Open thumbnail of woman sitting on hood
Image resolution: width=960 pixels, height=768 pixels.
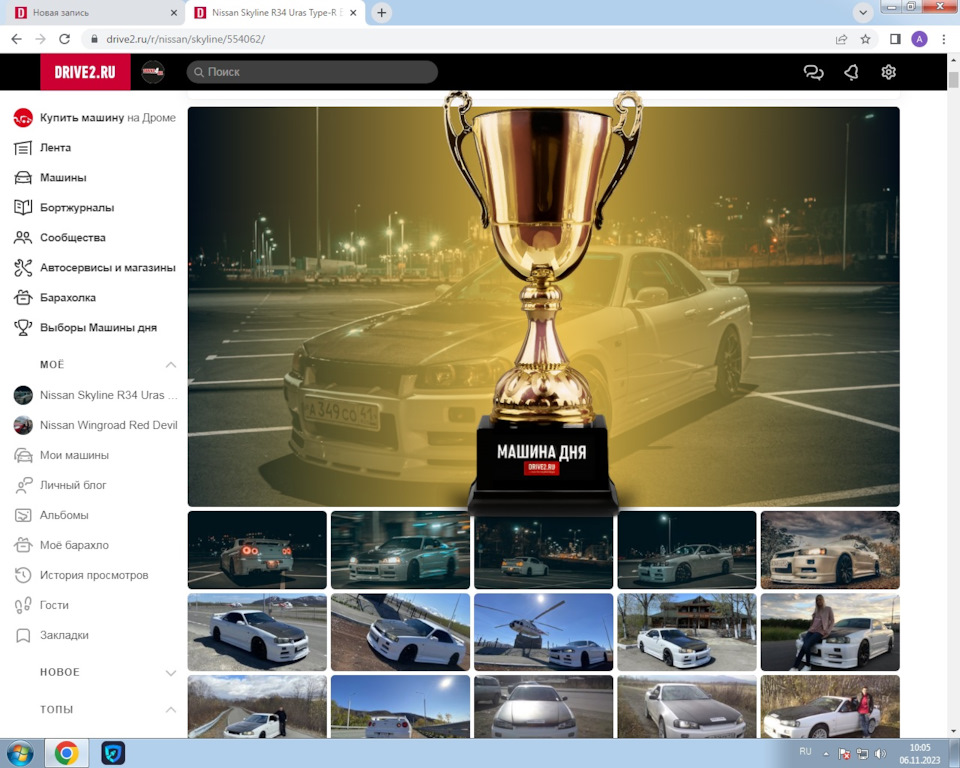[830, 632]
